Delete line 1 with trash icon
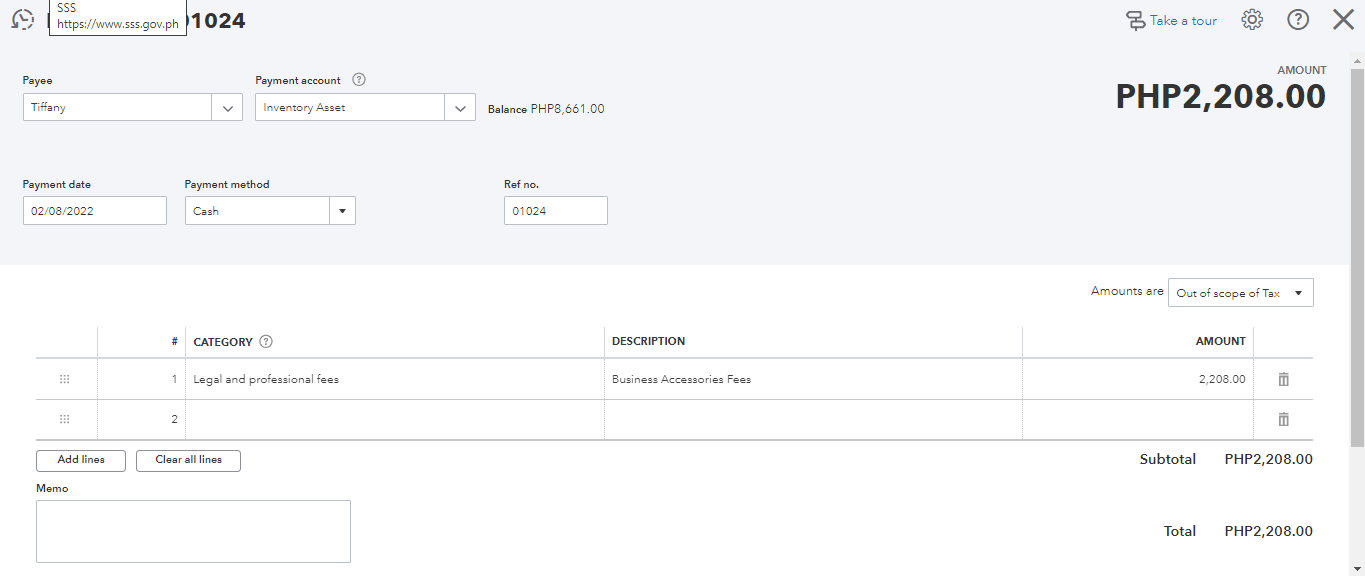Screen dimensions: 1365x576 click(1284, 379)
